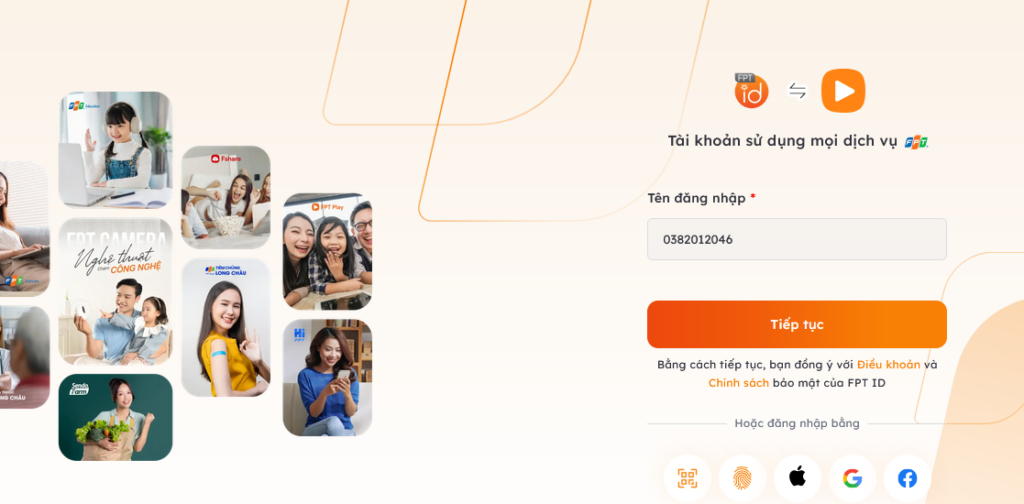The image size is (1024, 504).
Task: Sign in with Google icon
Action: [852, 479]
